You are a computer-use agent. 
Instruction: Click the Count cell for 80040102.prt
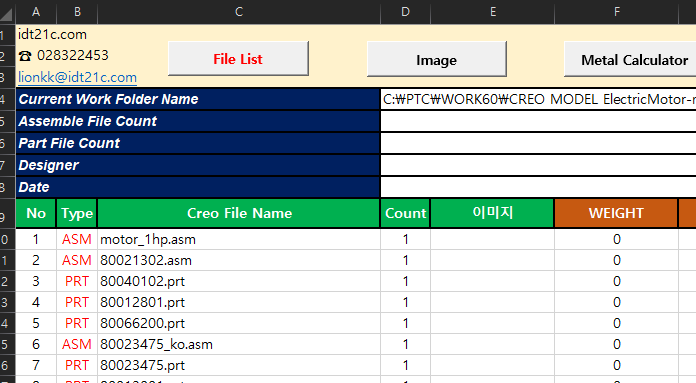[405, 281]
